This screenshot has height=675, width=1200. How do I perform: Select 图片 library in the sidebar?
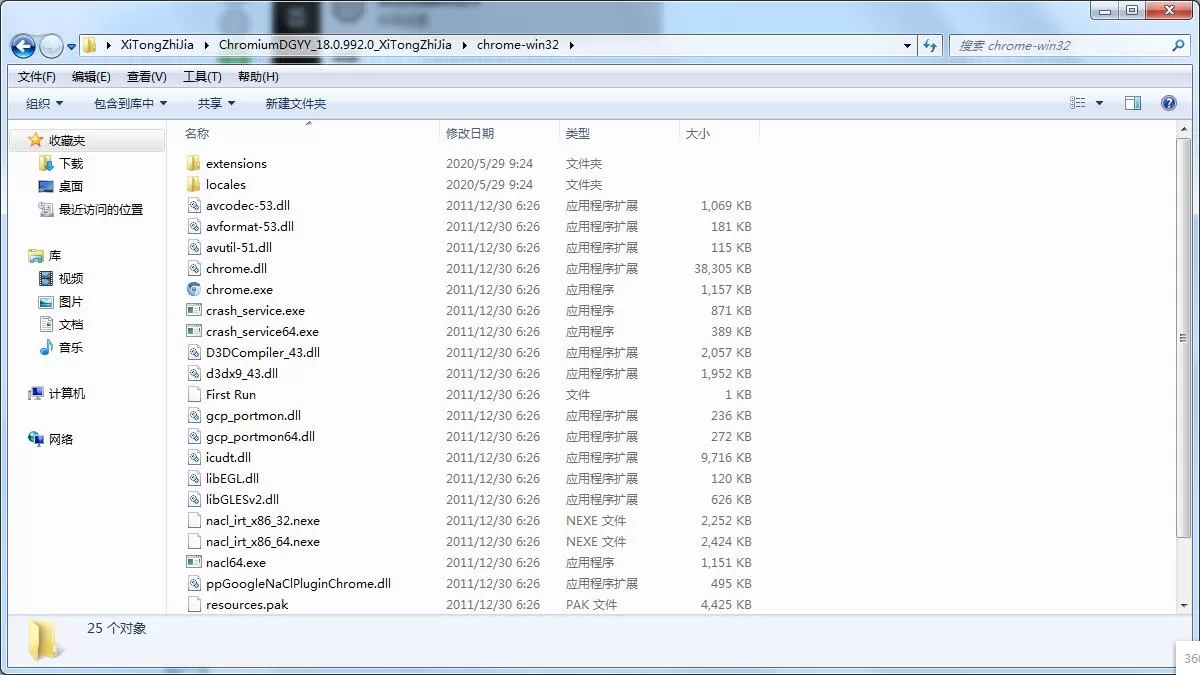[70, 301]
